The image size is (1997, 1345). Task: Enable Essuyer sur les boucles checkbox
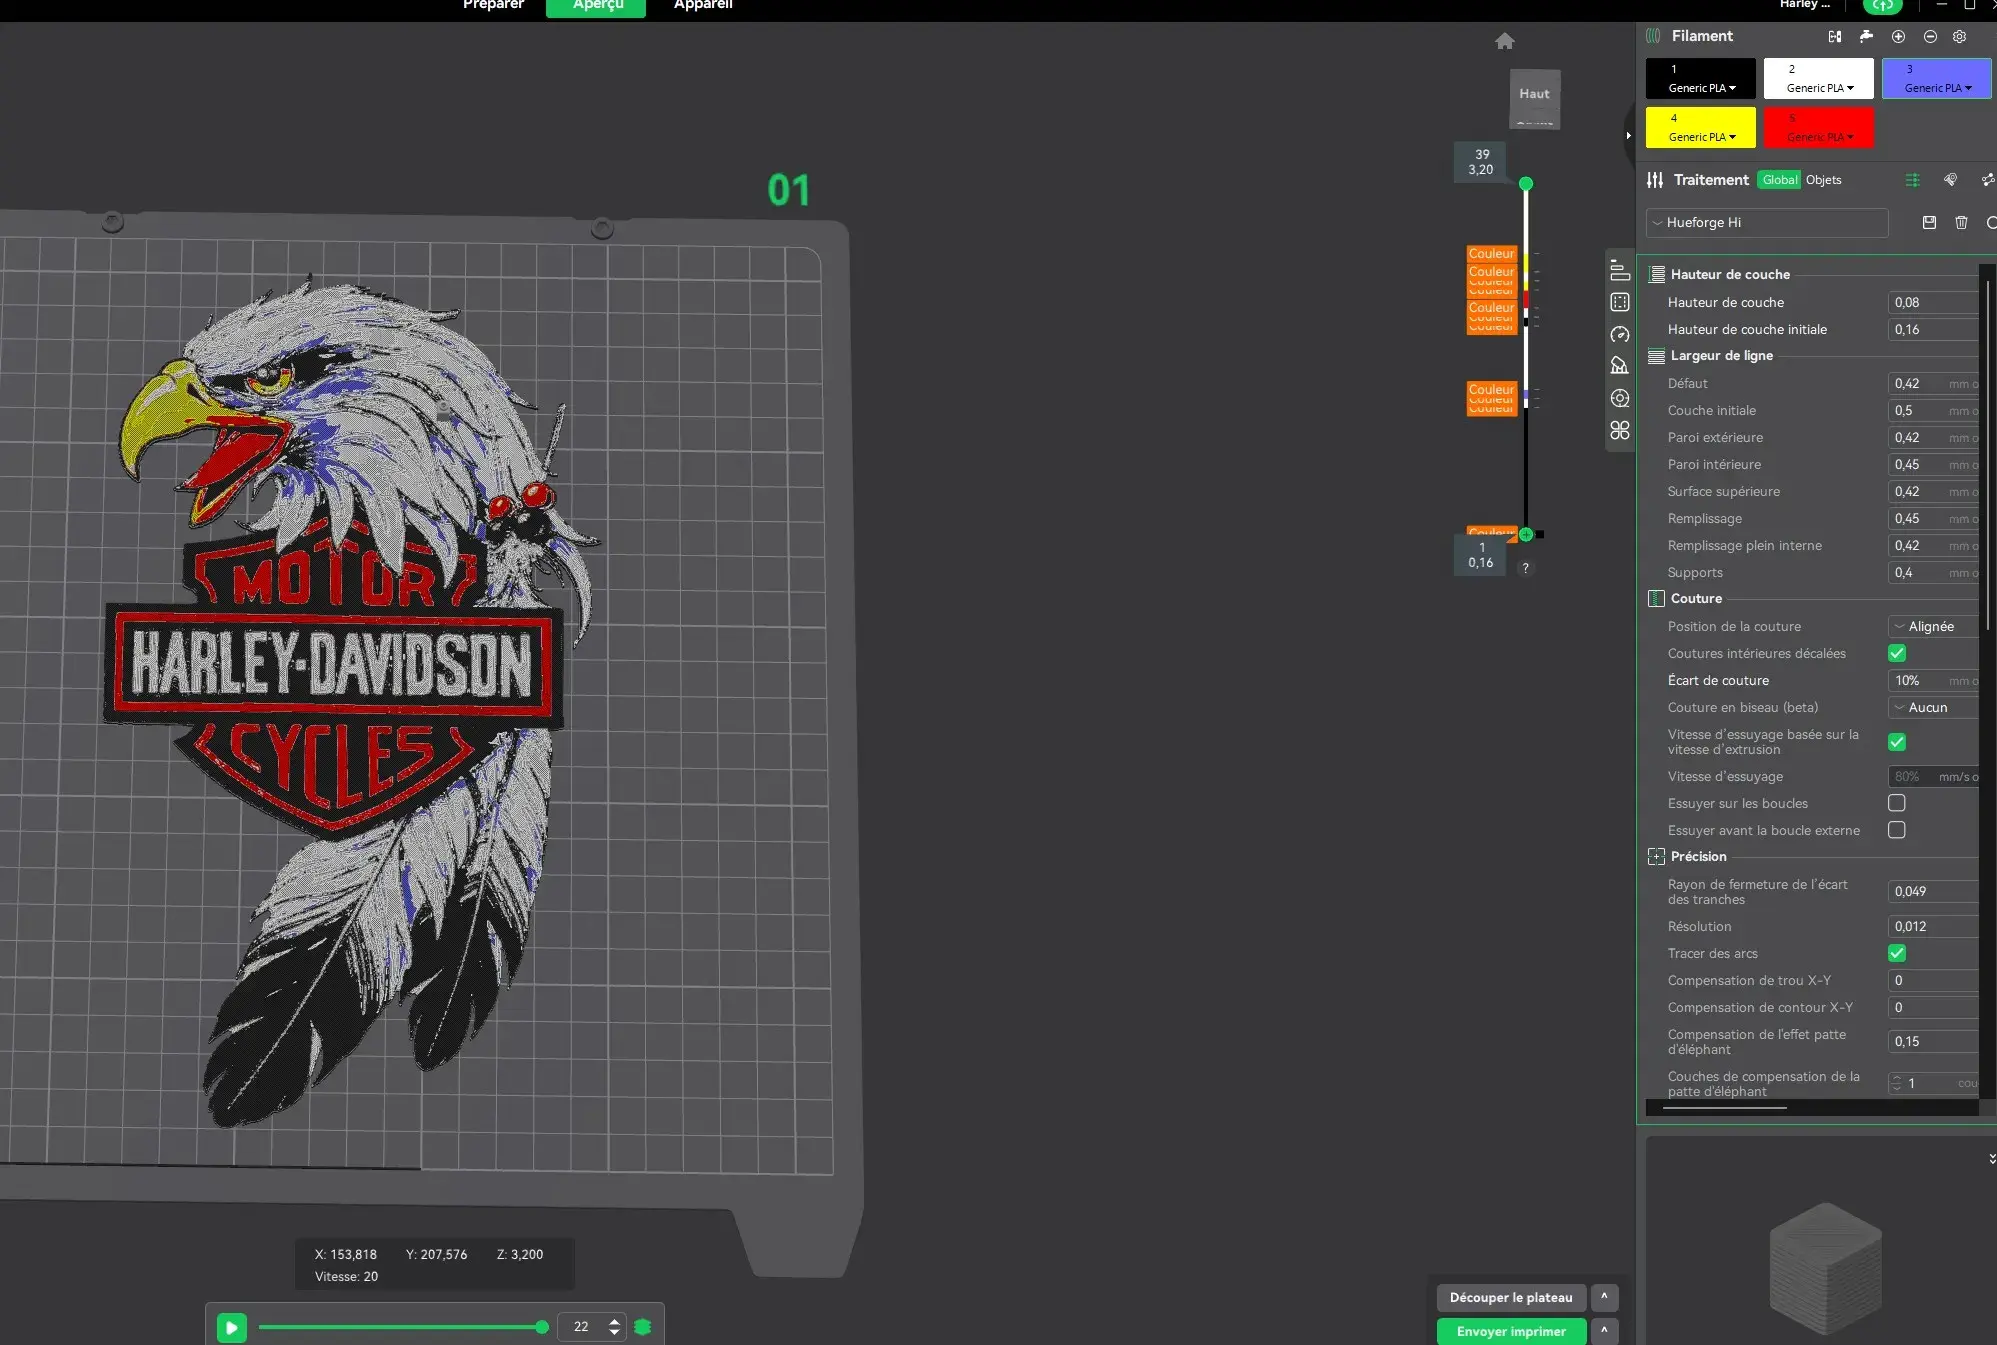click(1896, 803)
